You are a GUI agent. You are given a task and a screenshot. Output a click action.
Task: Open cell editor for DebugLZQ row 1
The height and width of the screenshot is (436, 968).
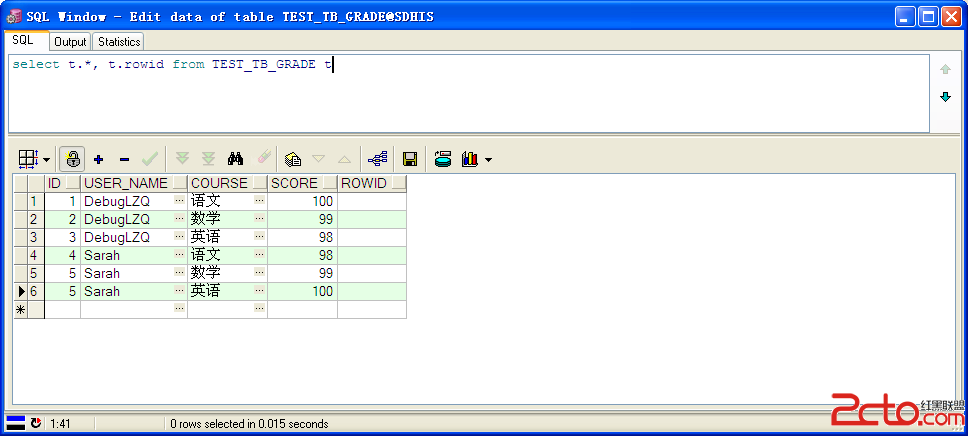coord(179,201)
